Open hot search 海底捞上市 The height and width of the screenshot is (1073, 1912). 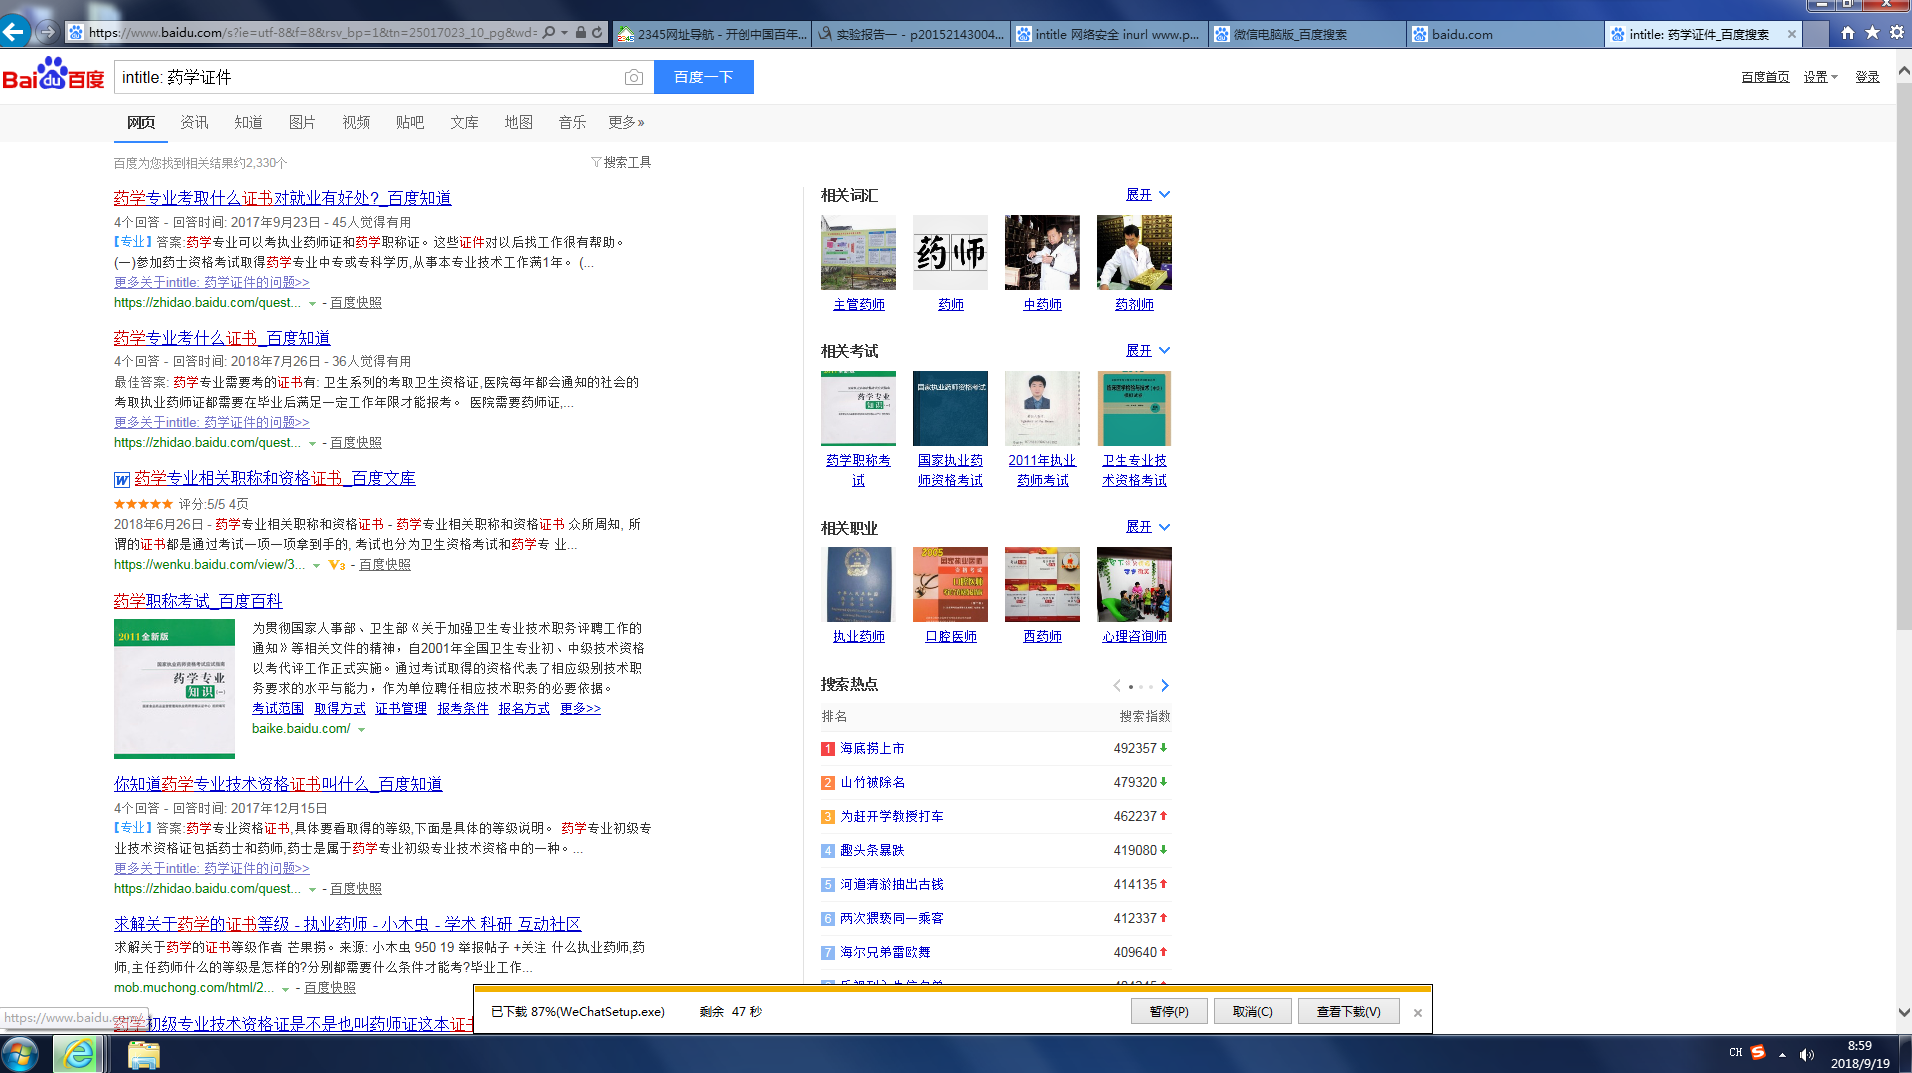pos(872,748)
